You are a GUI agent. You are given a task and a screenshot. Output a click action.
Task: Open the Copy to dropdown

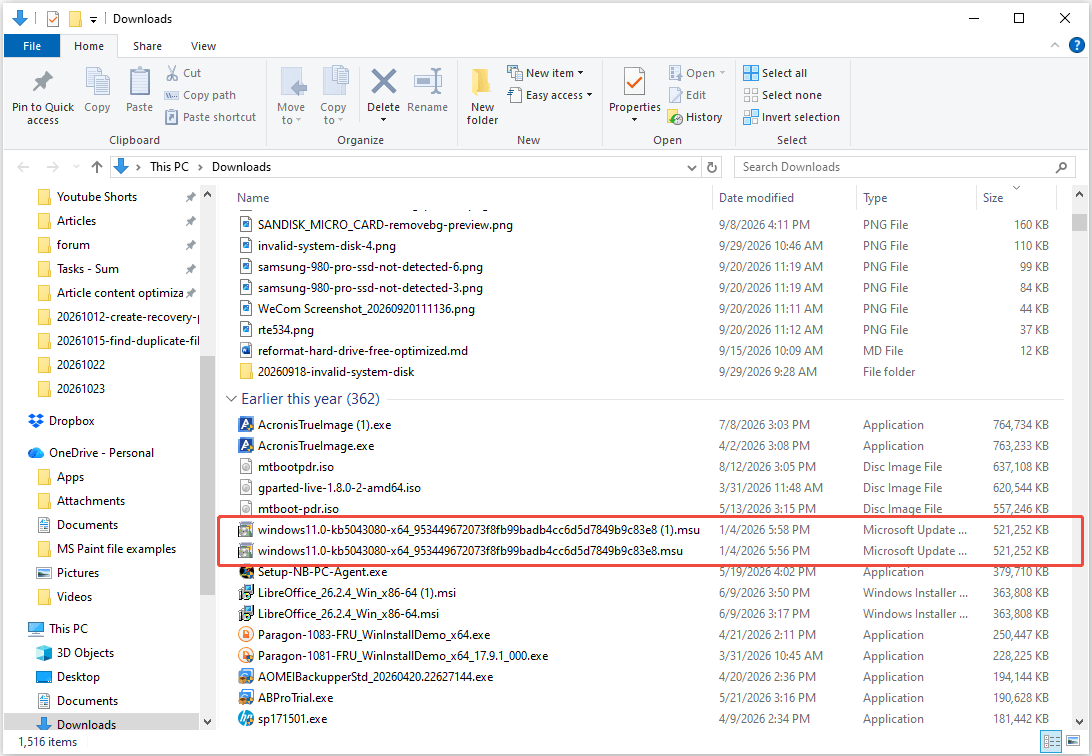[333, 114]
